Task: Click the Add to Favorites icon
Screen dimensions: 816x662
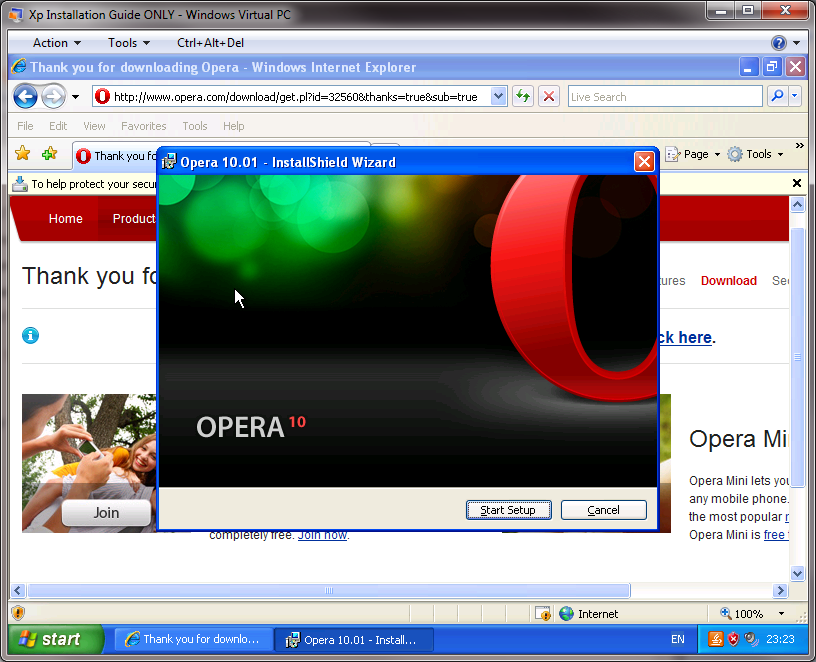Action: [x=49, y=154]
